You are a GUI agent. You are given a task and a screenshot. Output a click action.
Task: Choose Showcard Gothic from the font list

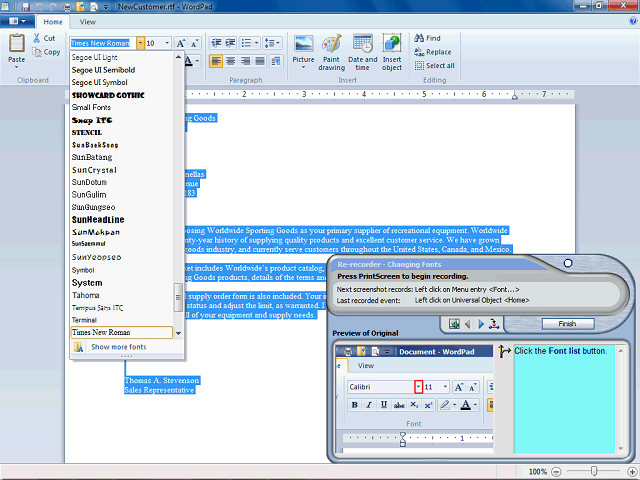[x=122, y=95]
